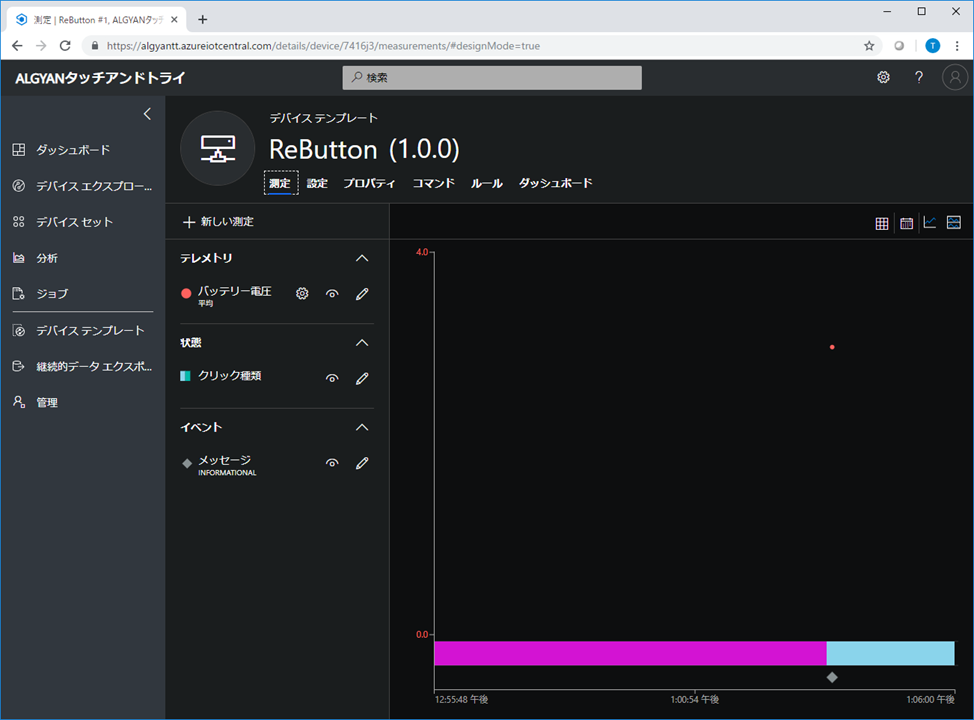Open the Chrome menu three dots

click(957, 45)
